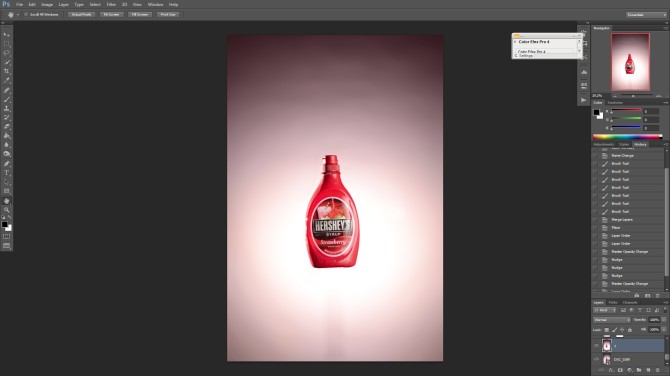Toggle Scroll All Windows checkbox
Viewport: 670px width, 376px height.
click(26, 15)
